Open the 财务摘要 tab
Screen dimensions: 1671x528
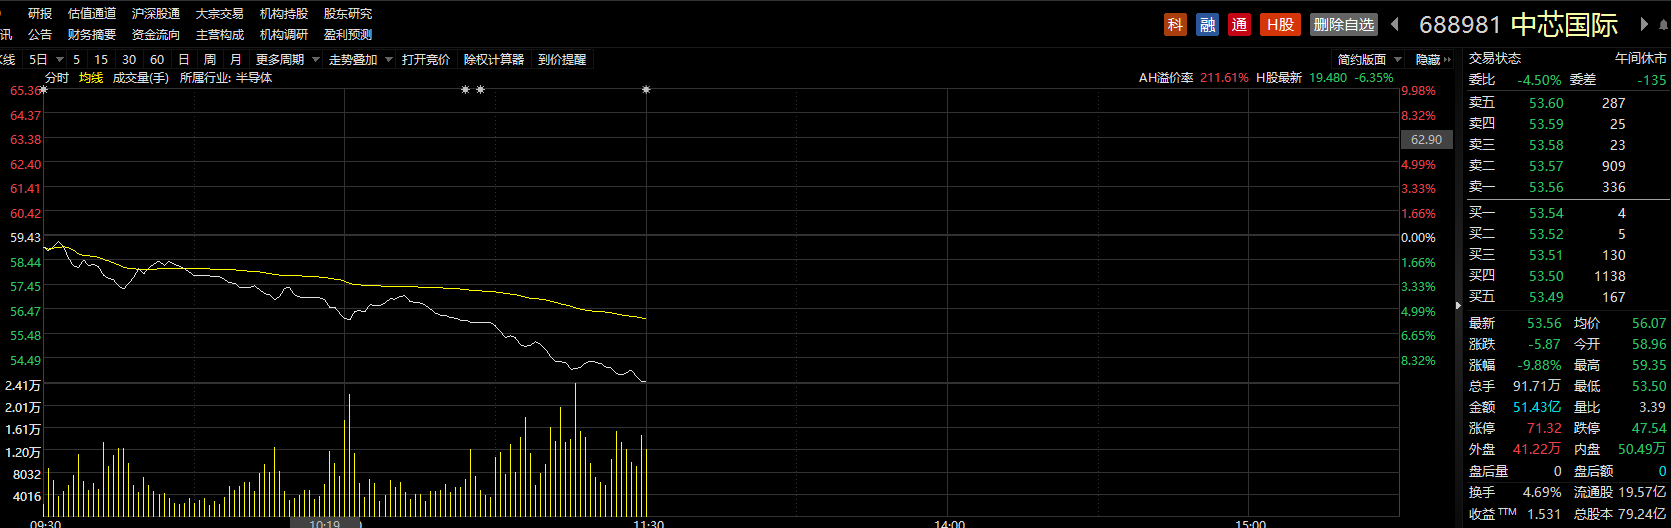click(92, 35)
